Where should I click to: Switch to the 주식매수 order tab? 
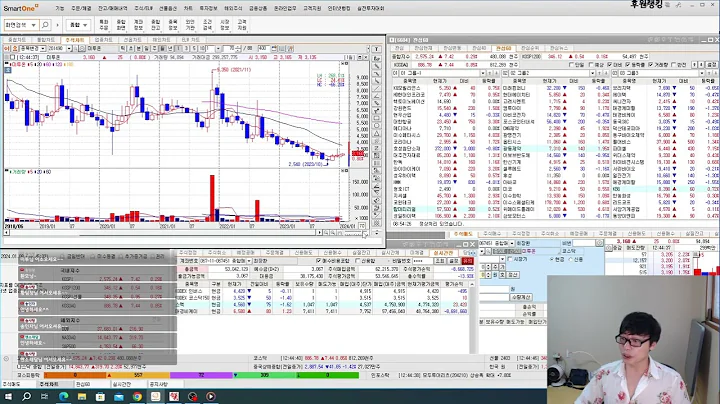coord(492,234)
